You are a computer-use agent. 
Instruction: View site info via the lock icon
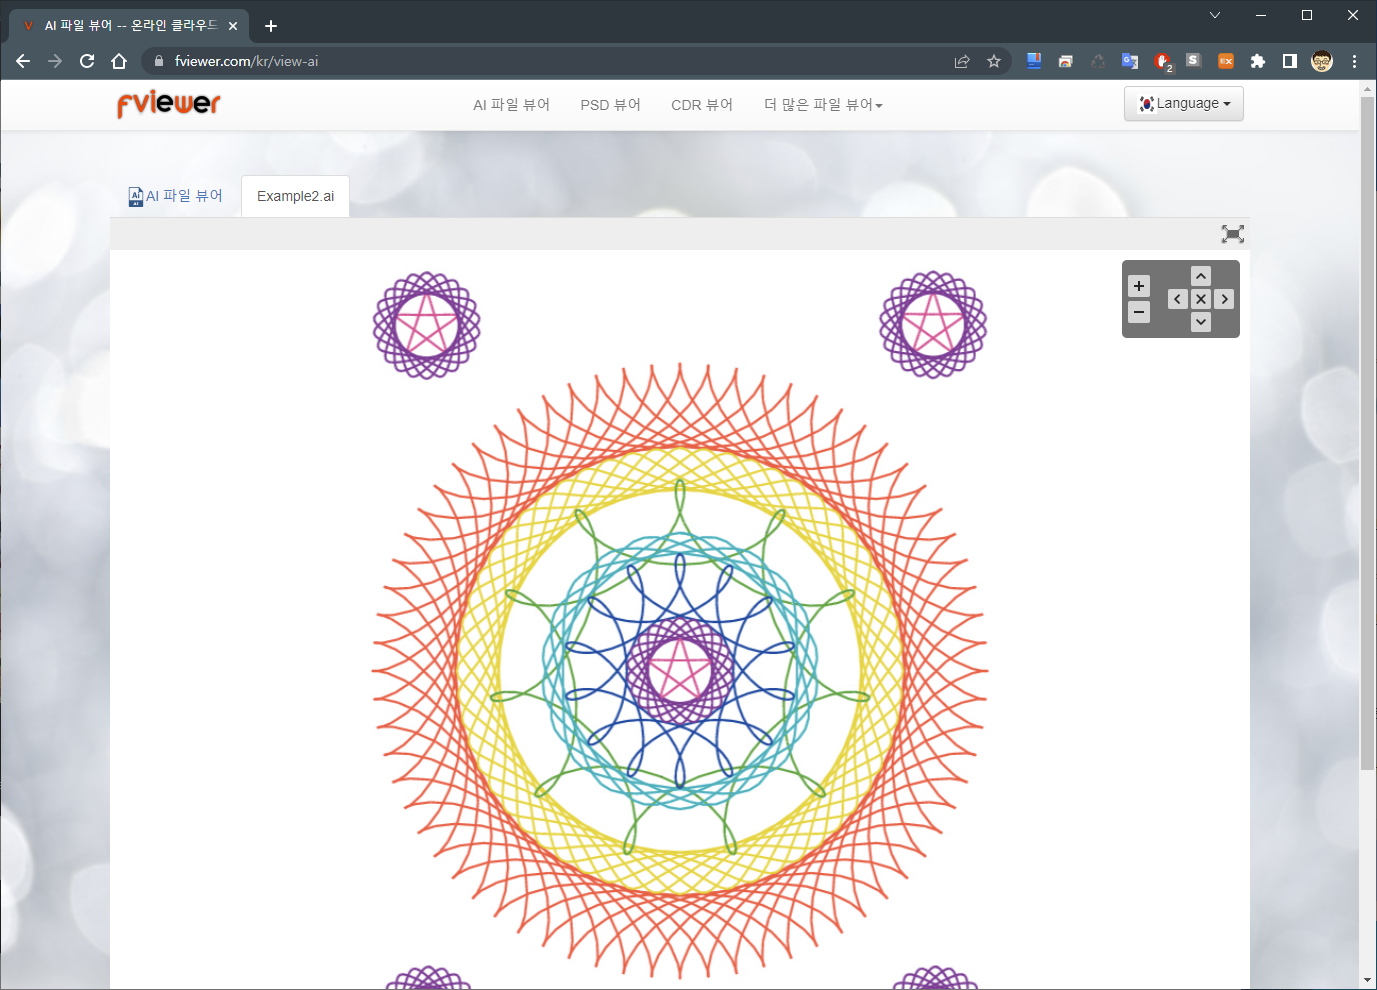[x=158, y=61]
